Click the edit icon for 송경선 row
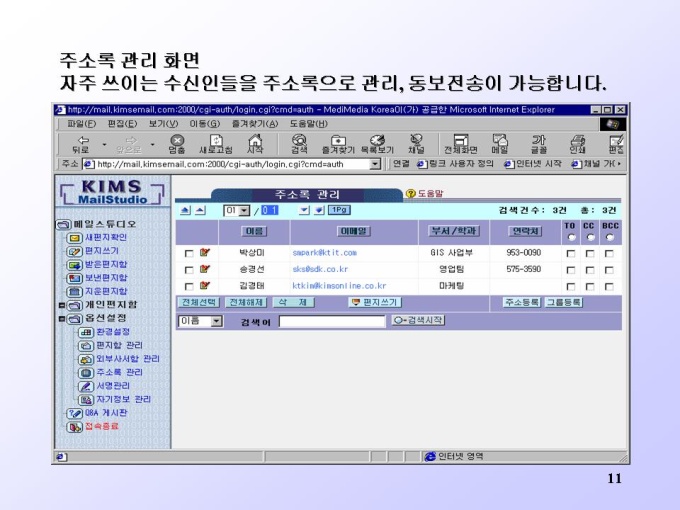This screenshot has width=680, height=510. pos(205,269)
